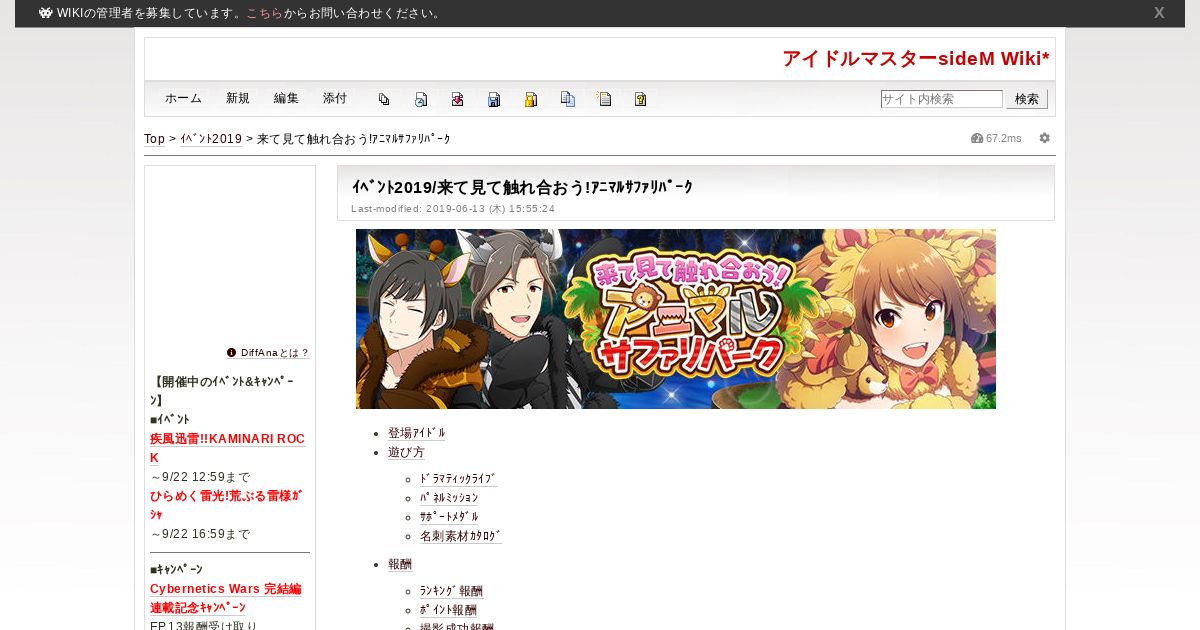Open the 名刺素材ｶﾀﾛｸﾞ contents link
The height and width of the screenshot is (630, 1200).
pos(461,536)
